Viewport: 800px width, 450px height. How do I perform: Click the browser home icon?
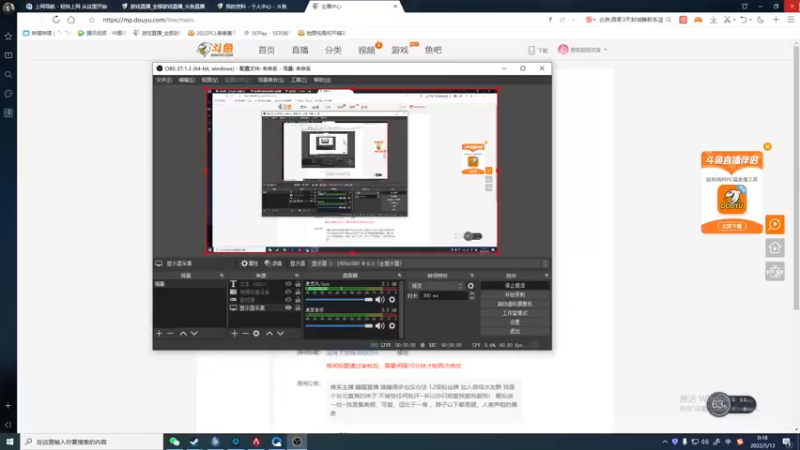pos(71,19)
